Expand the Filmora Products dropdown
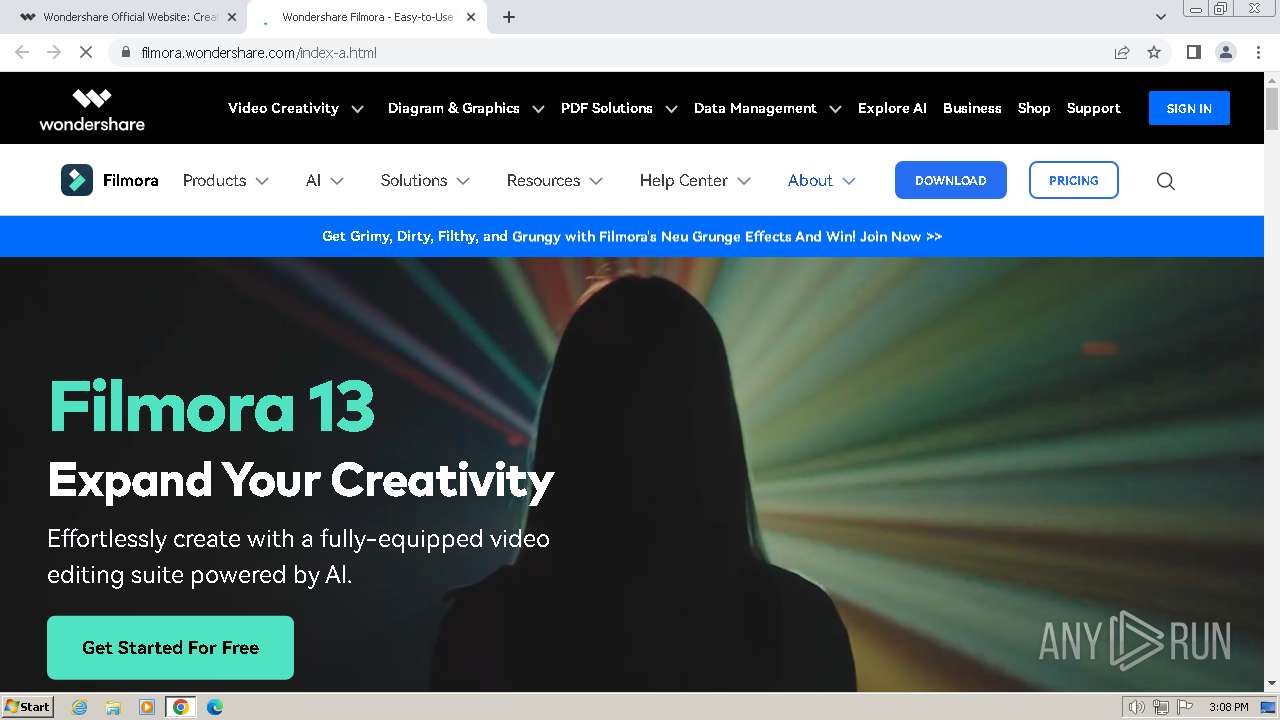Viewport: 1280px width, 720px height. (x=225, y=181)
